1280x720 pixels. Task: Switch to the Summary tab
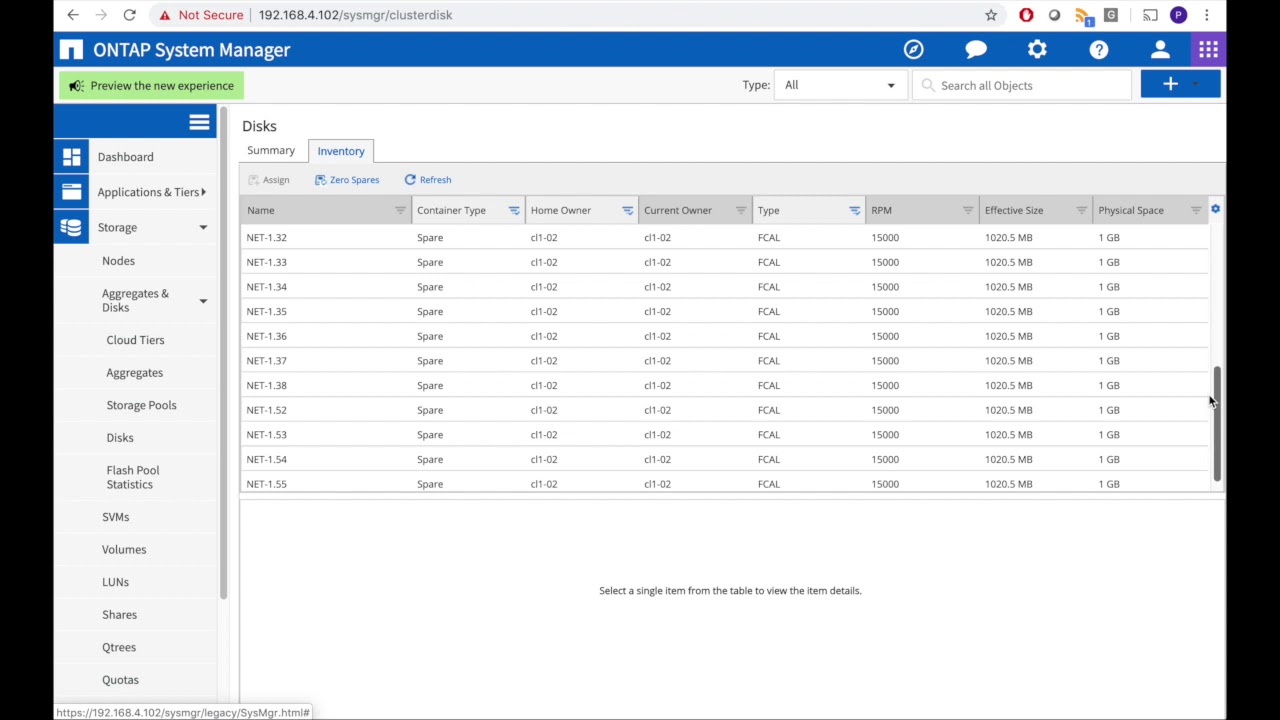271,150
